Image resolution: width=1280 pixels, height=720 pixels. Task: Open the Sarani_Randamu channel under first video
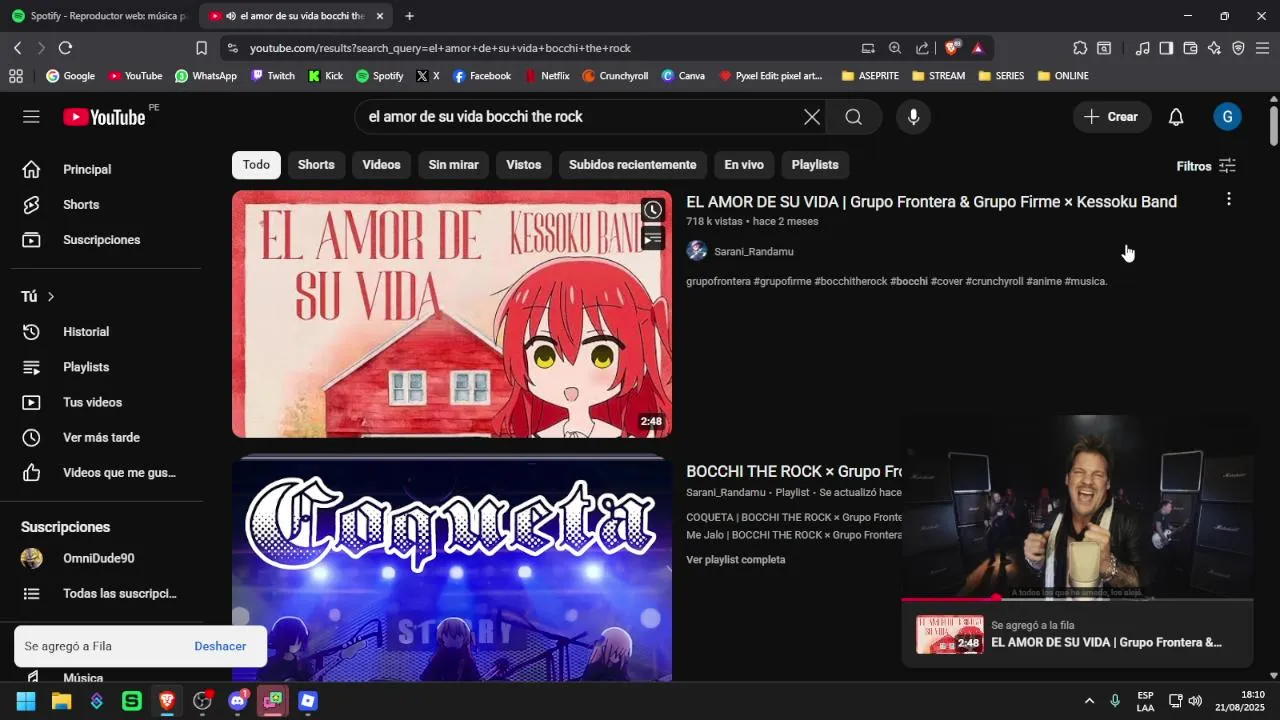point(754,252)
